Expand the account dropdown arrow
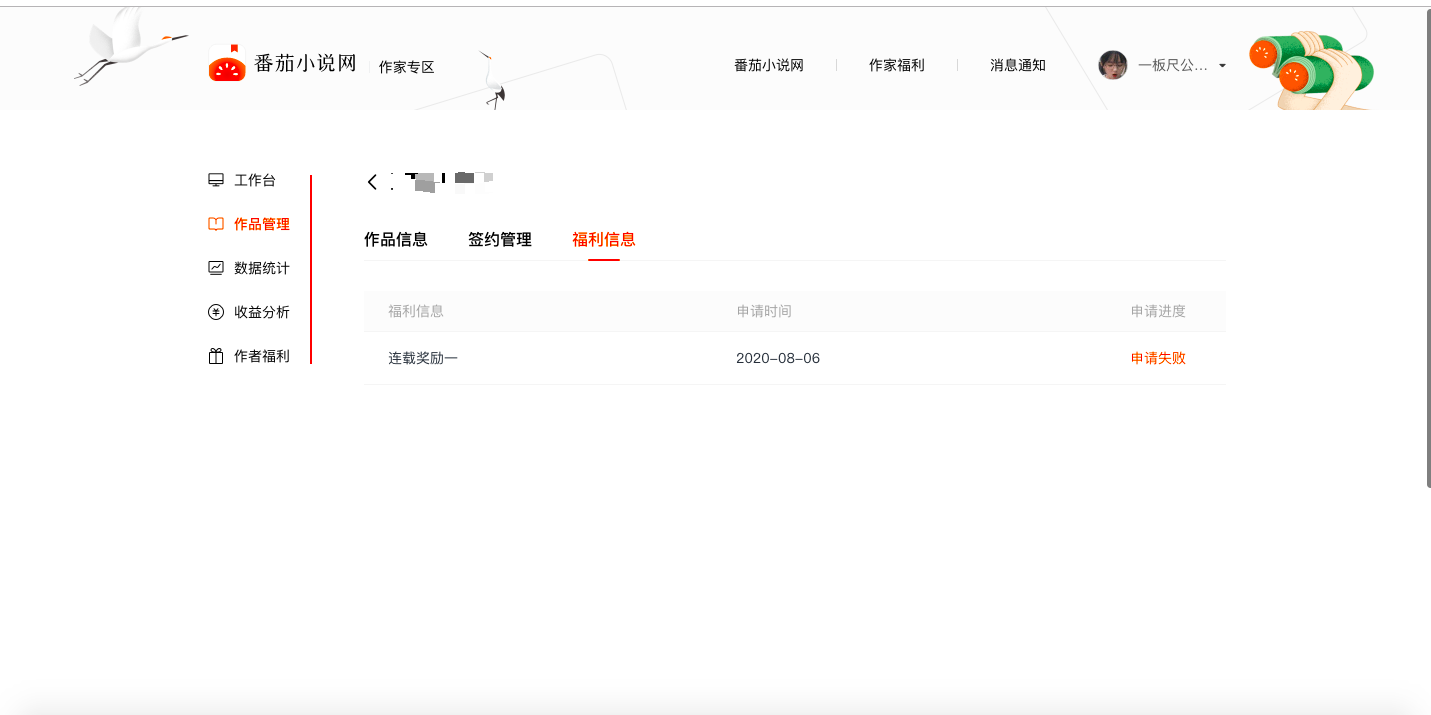The image size is (1431, 715). point(1222,66)
